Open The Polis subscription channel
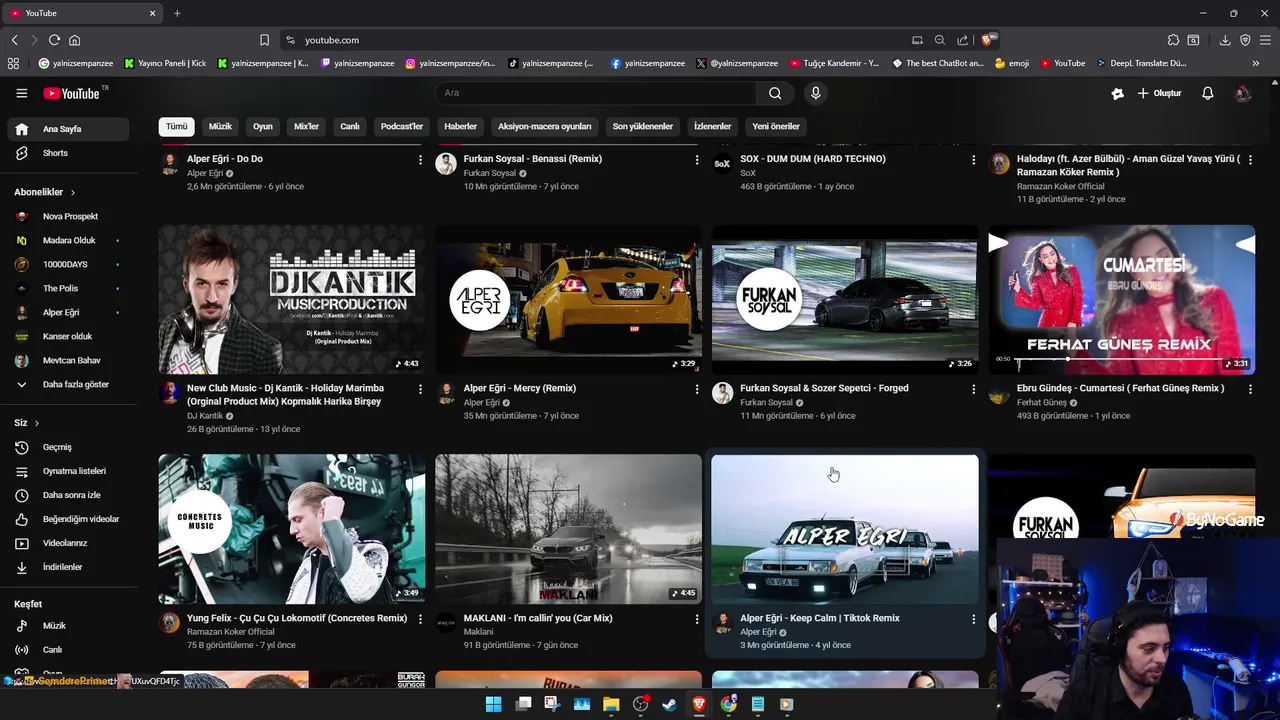The width and height of the screenshot is (1280, 720). 68,288
